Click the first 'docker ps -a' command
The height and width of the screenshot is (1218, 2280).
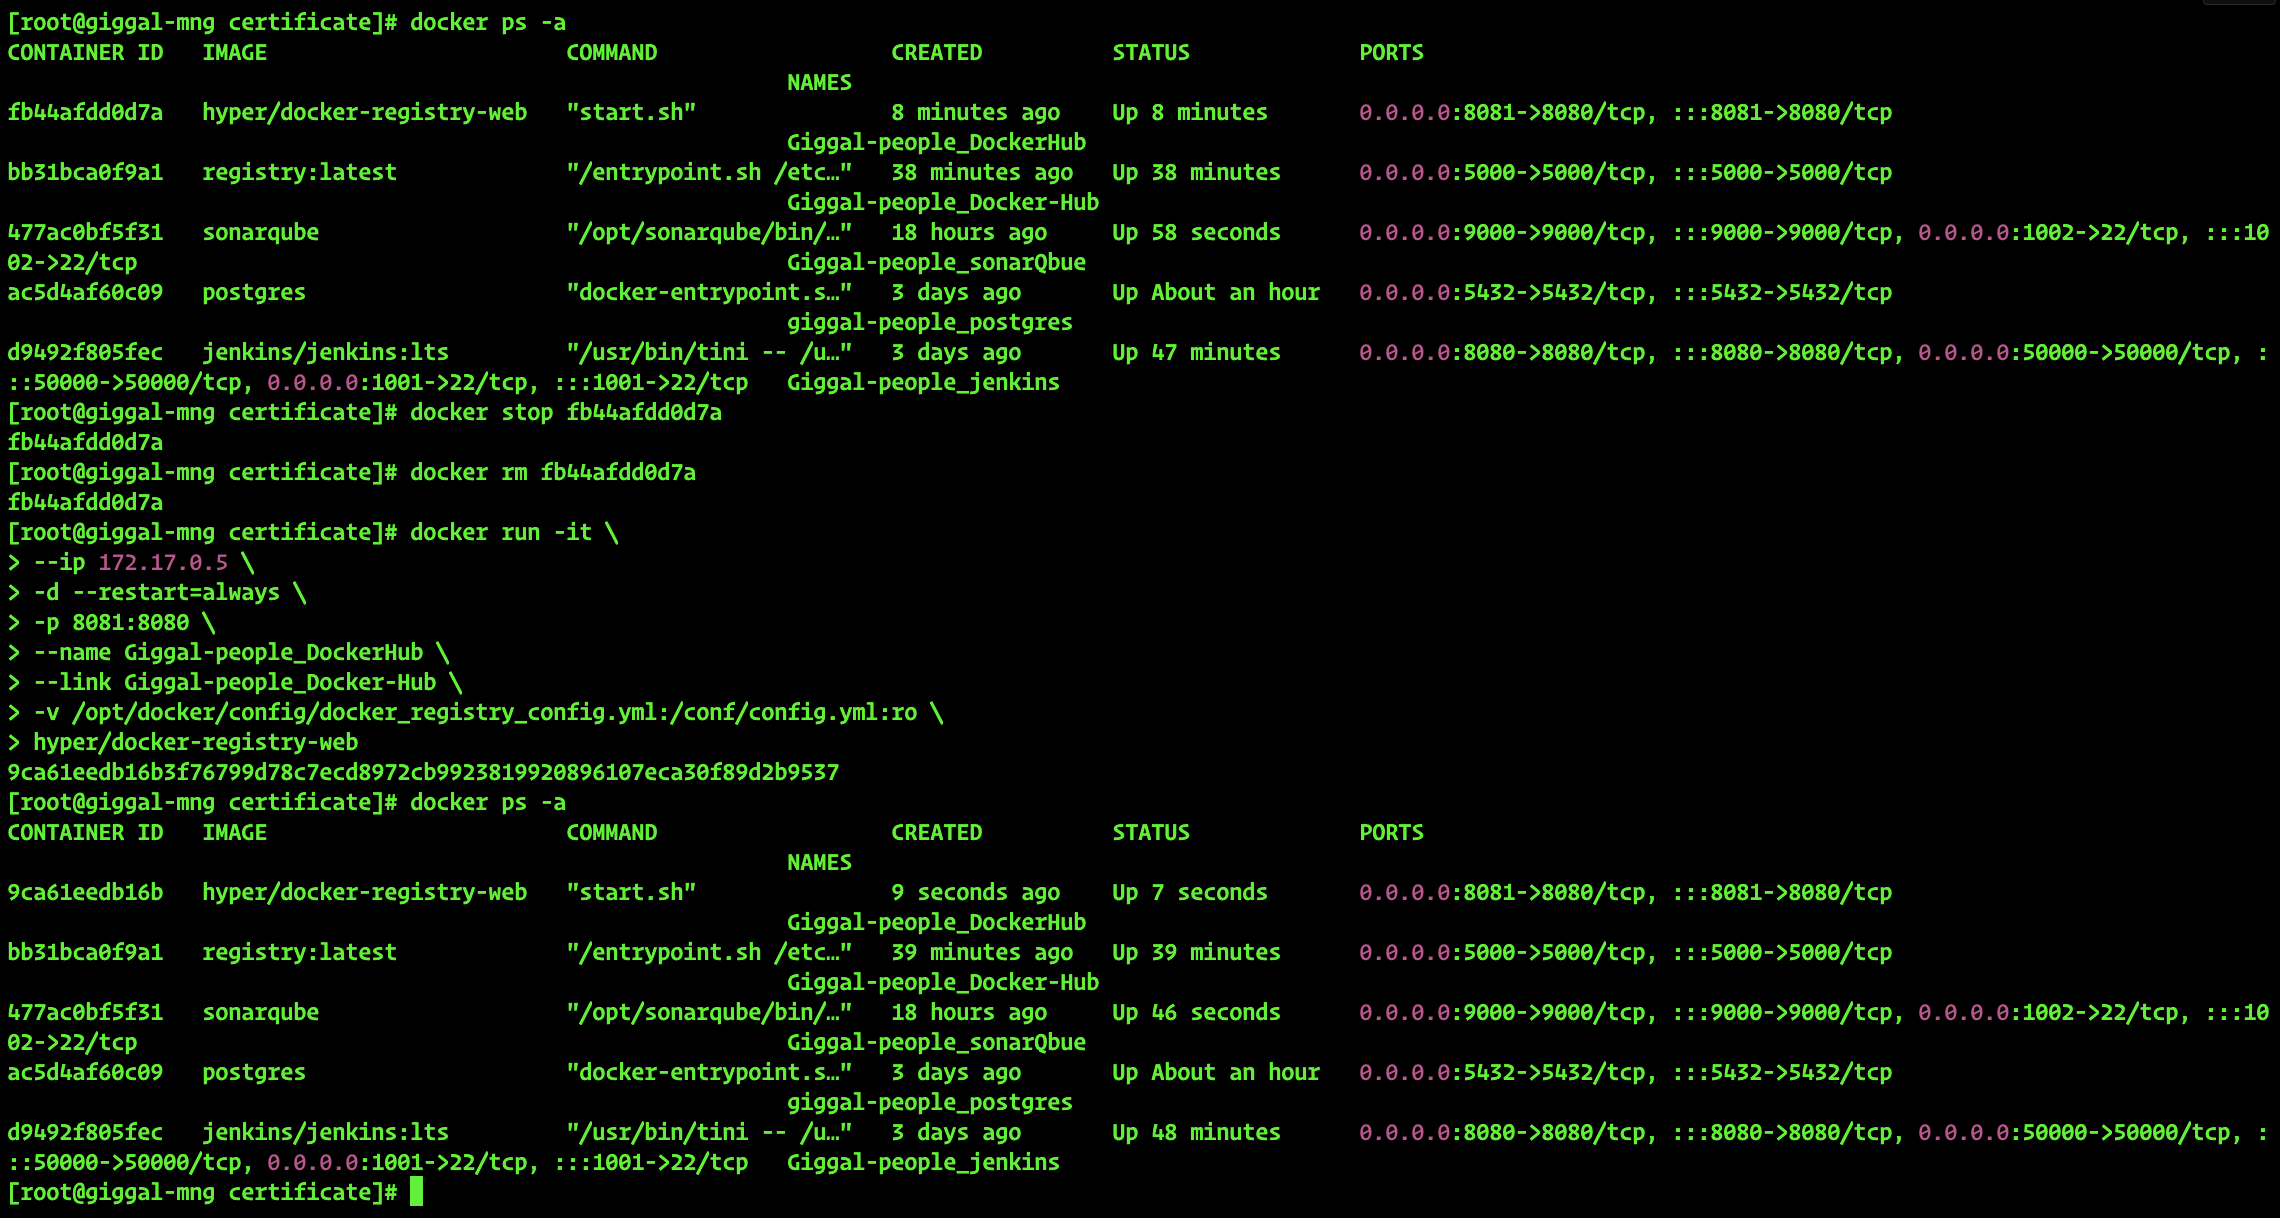point(487,22)
